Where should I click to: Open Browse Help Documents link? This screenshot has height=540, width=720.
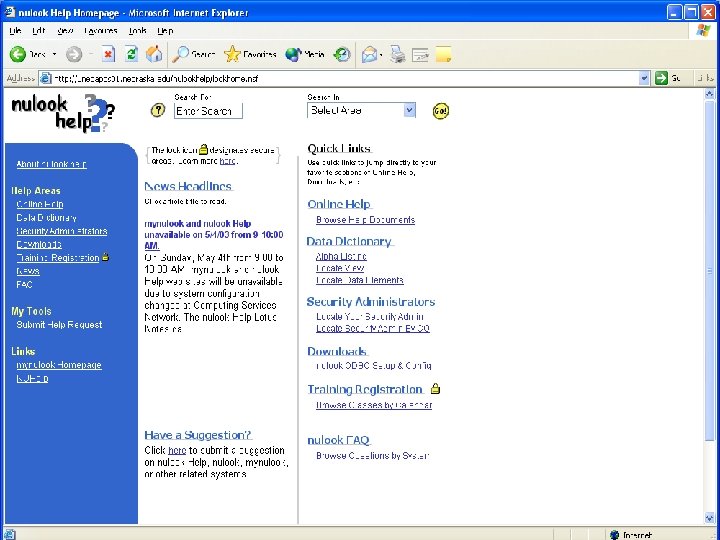[x=366, y=220]
